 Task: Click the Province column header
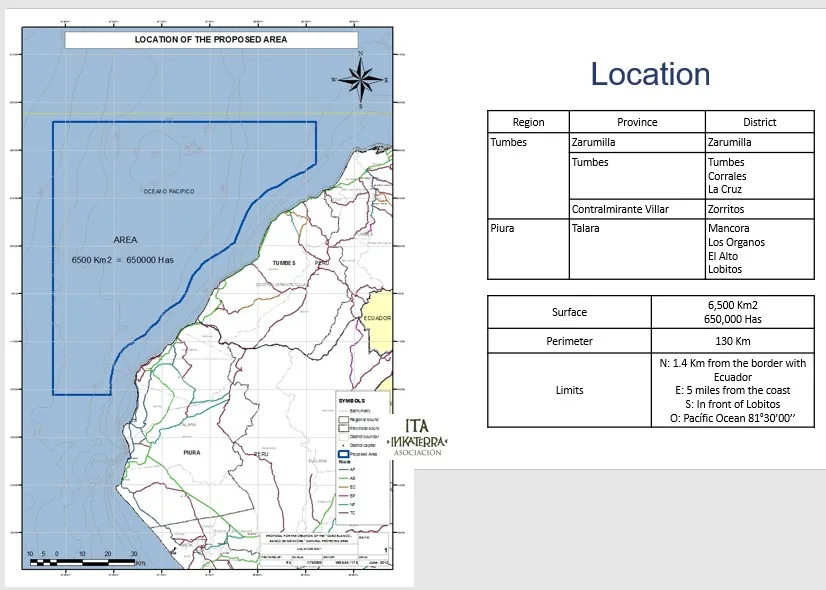tap(637, 122)
